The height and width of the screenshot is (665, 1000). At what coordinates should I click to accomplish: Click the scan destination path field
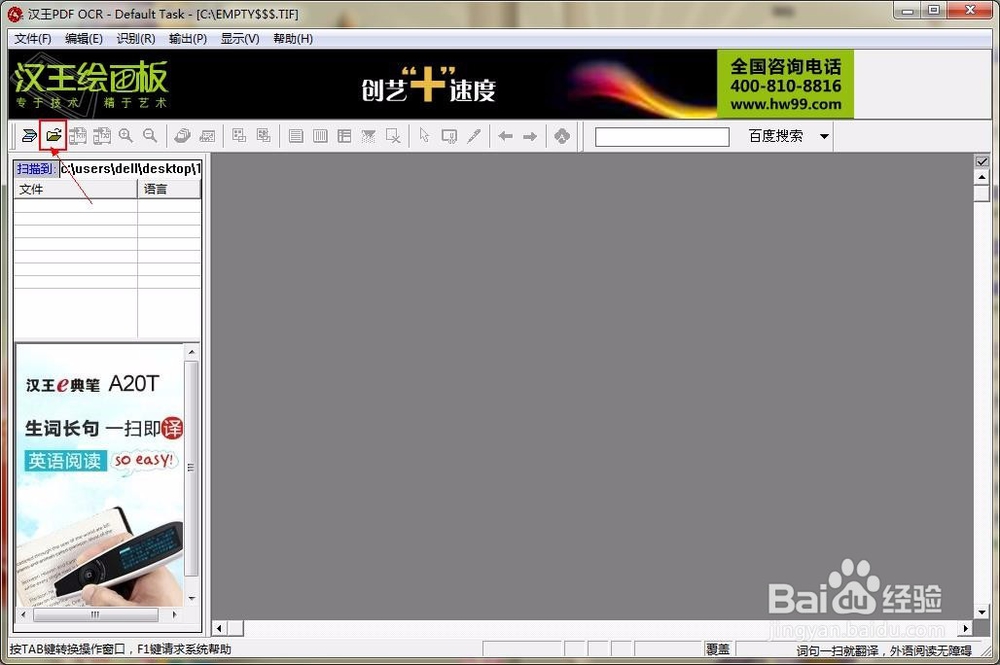click(x=130, y=169)
